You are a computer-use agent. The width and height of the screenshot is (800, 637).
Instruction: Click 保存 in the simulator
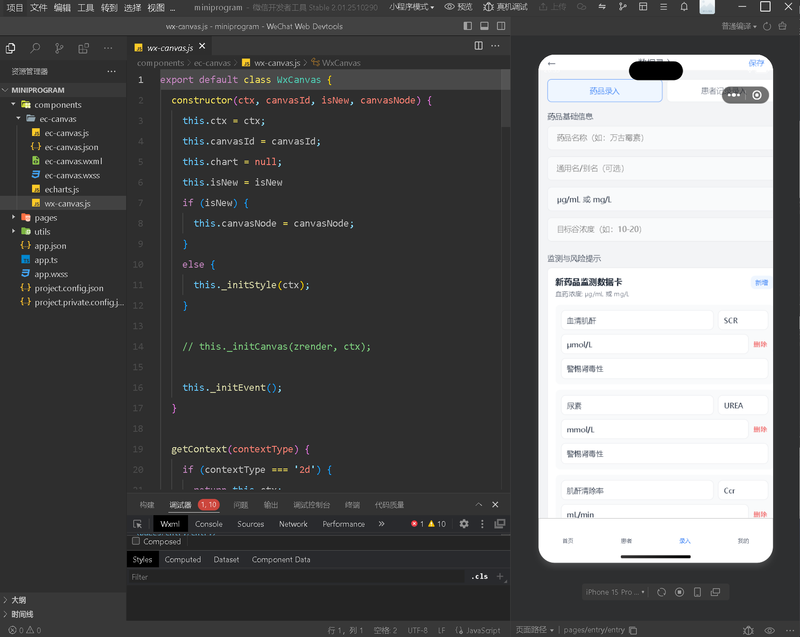[756, 63]
